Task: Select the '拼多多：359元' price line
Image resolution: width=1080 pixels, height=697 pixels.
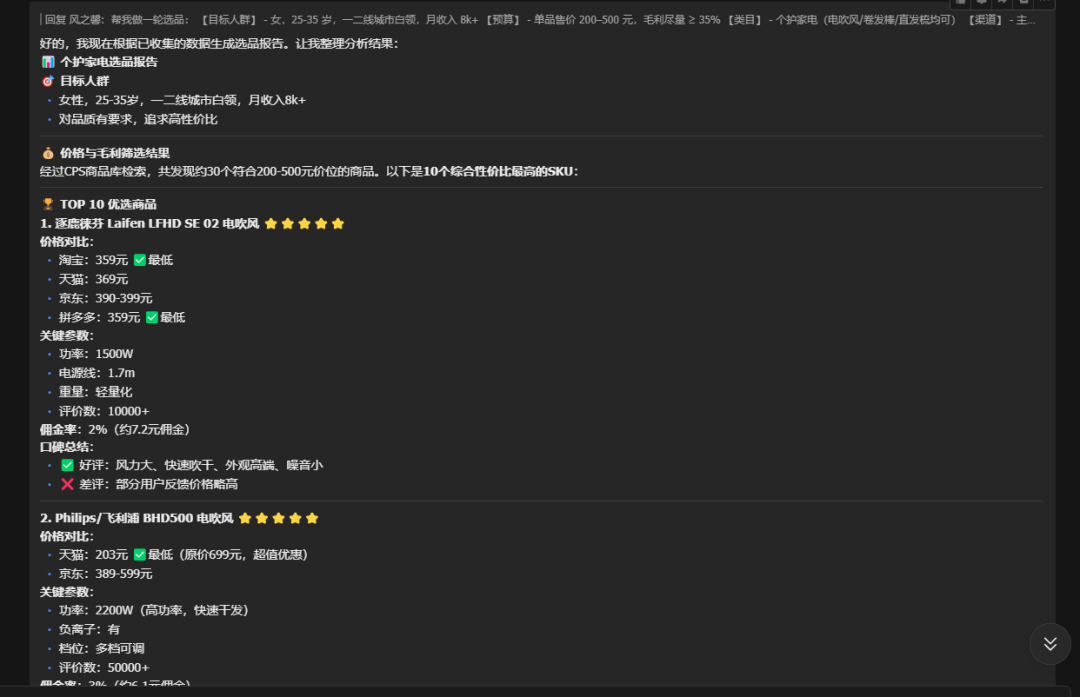Action: [x=122, y=318]
